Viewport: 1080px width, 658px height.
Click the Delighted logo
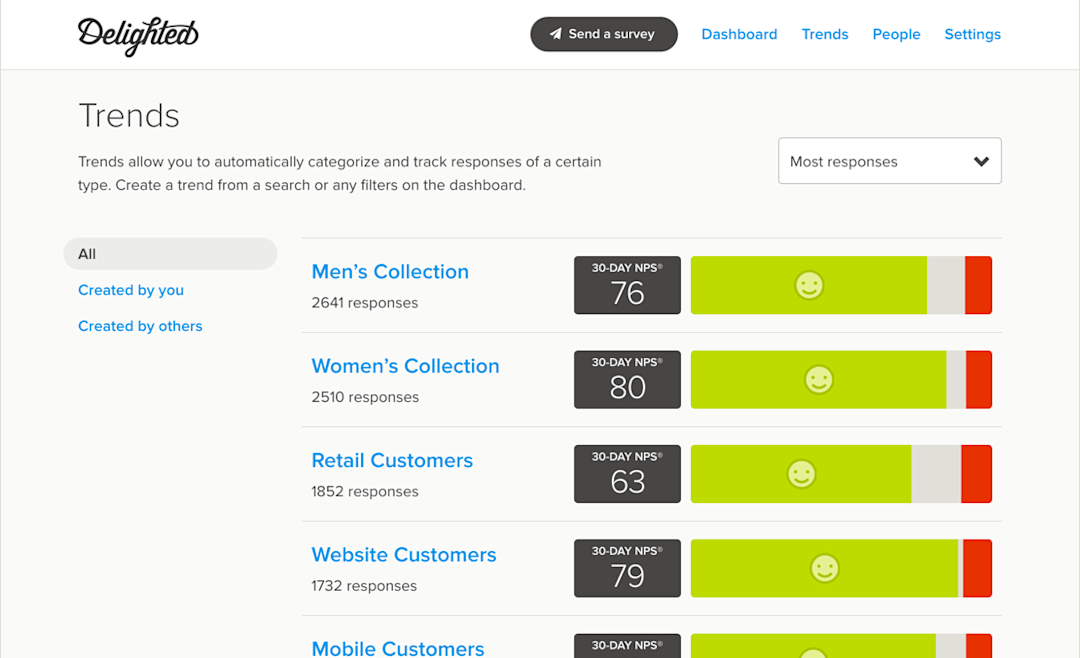point(138,36)
